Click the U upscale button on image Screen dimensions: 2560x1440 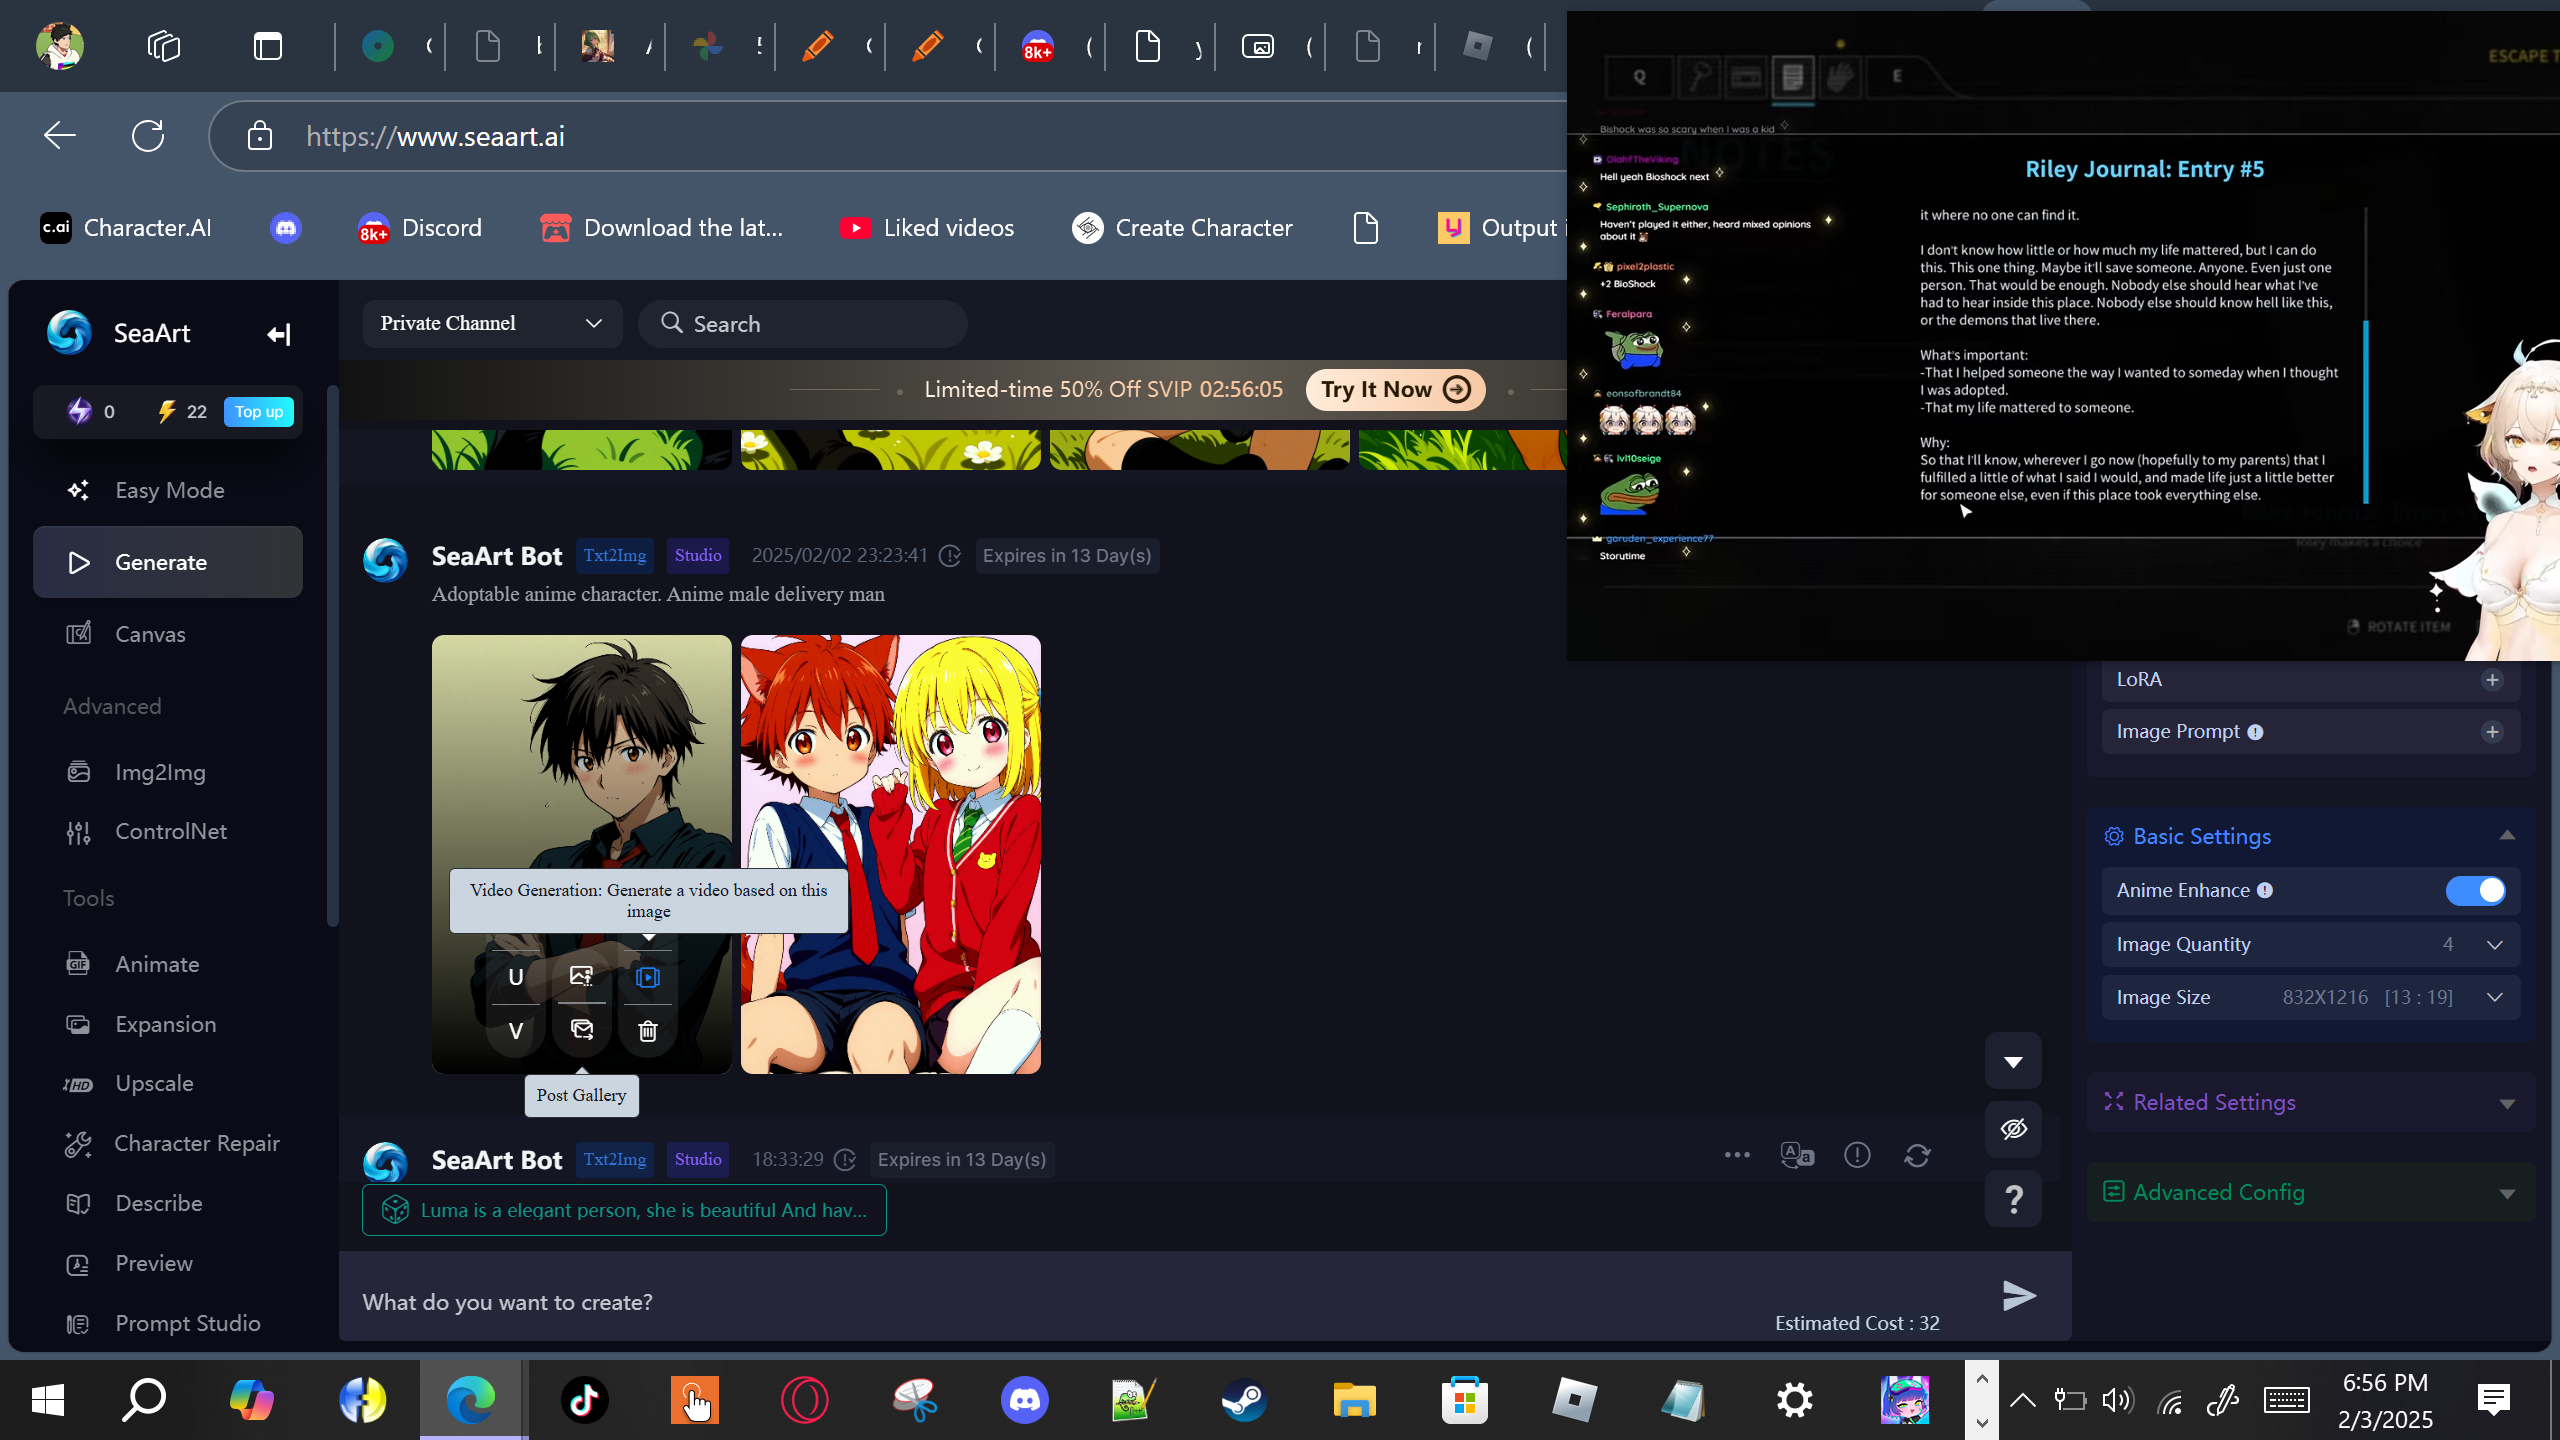tap(516, 977)
